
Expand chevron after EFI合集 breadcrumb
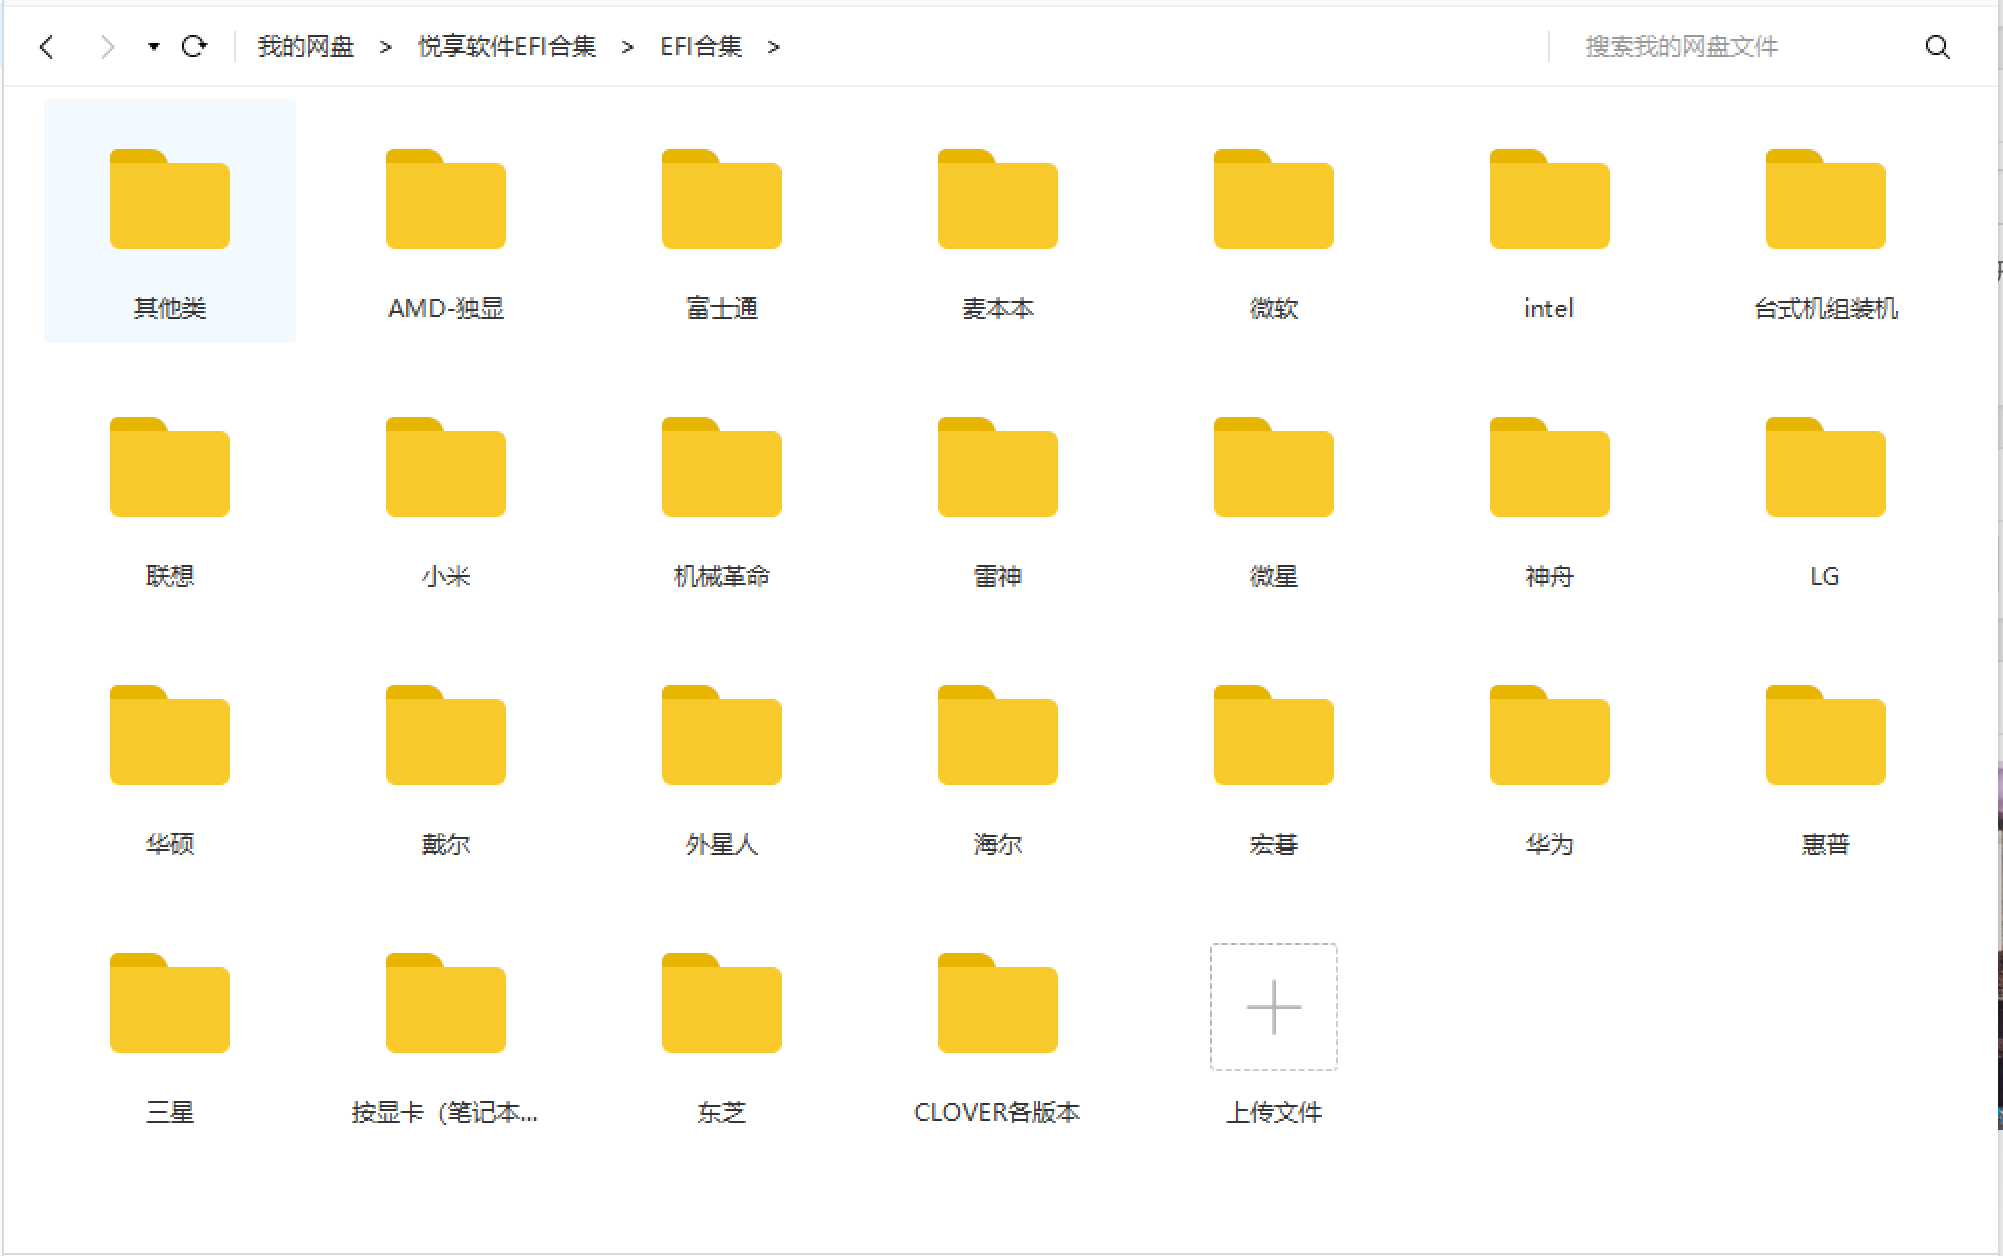click(x=773, y=47)
